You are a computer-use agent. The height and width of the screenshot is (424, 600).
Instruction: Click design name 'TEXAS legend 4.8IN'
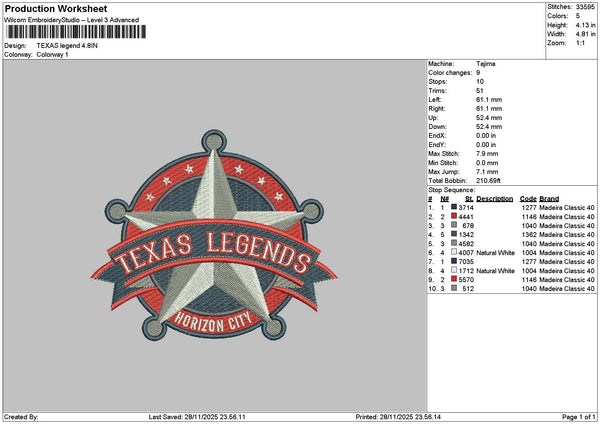click(x=67, y=46)
